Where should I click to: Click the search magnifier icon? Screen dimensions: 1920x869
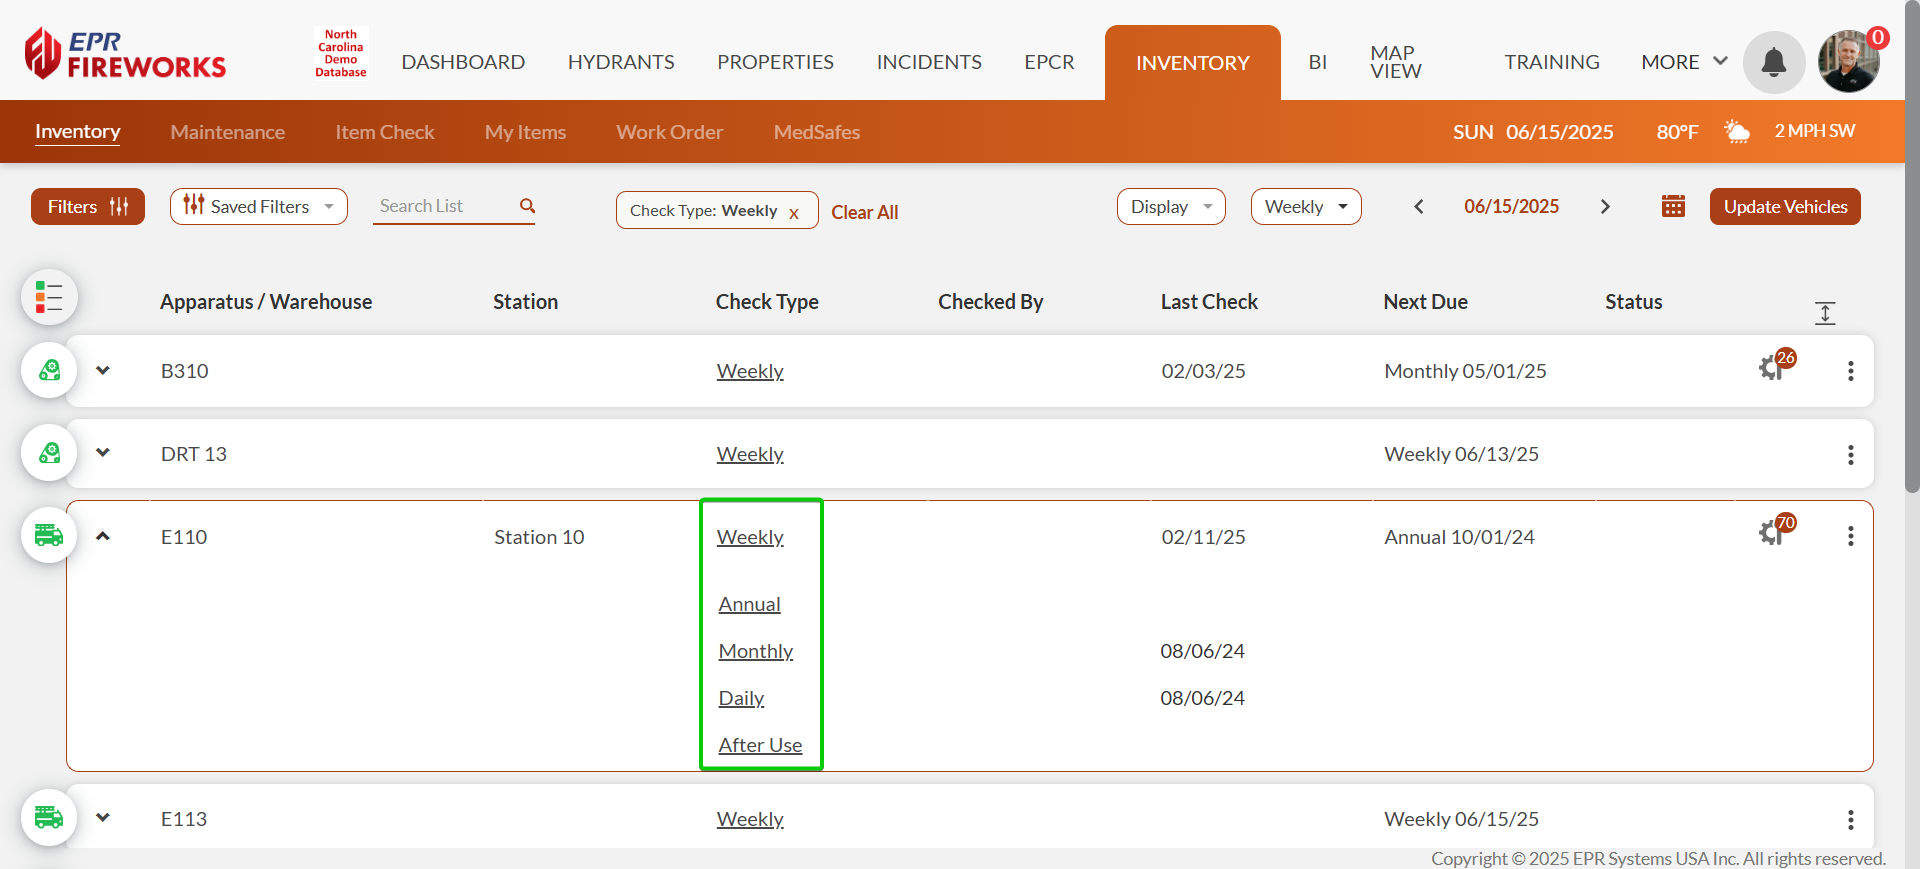tap(528, 206)
